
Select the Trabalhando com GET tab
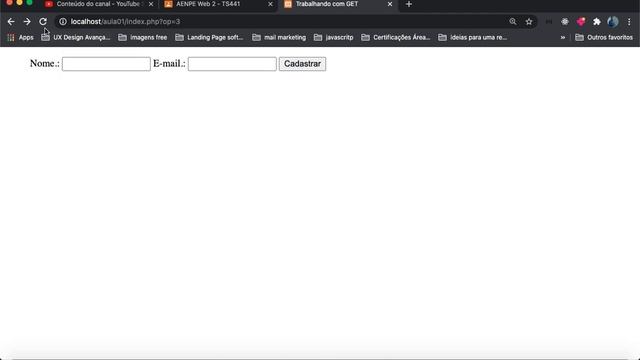337,4
